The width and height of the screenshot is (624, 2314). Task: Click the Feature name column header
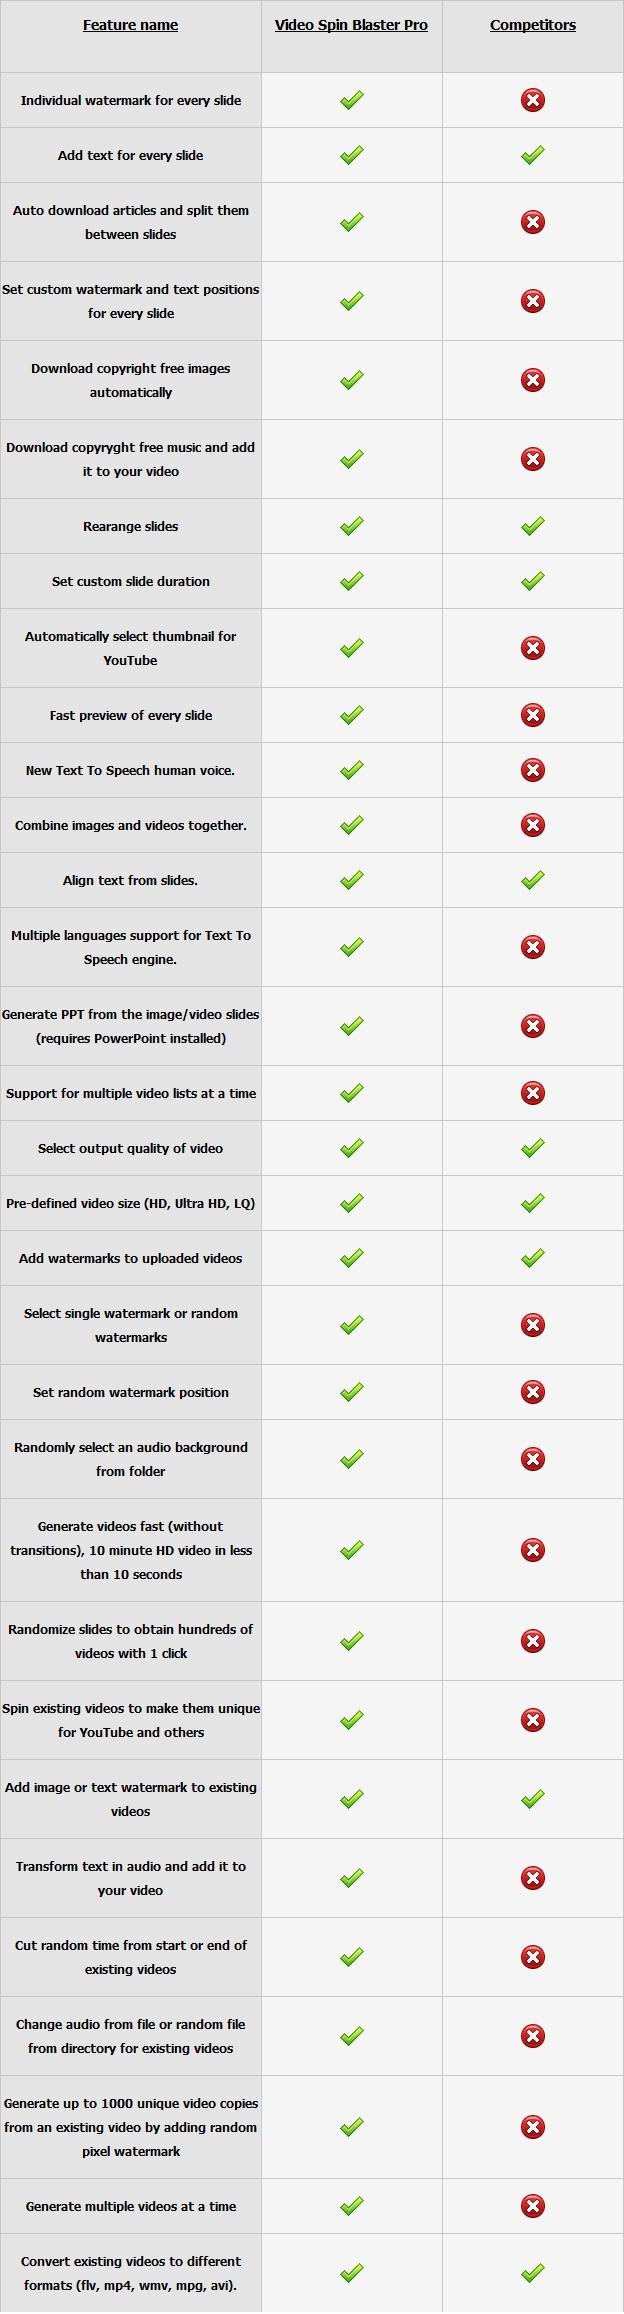click(130, 25)
